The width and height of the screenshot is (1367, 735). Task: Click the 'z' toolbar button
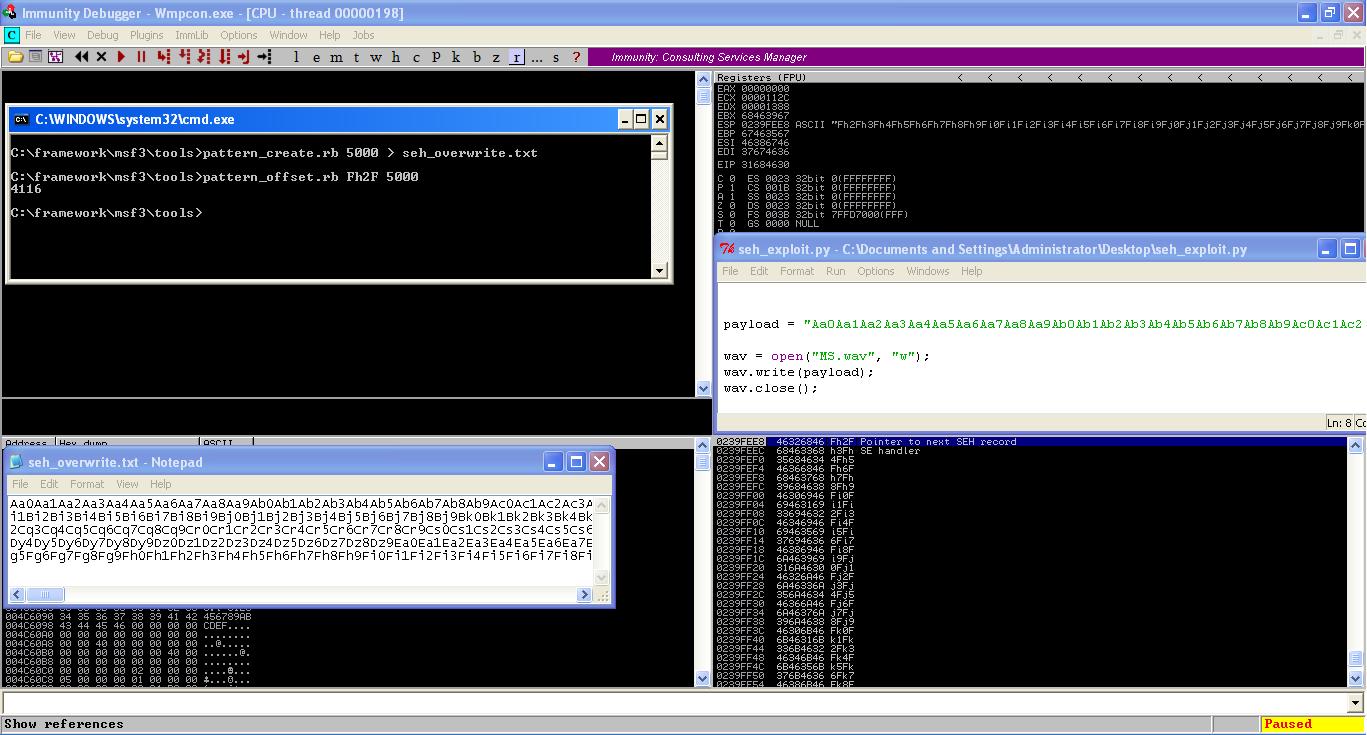[496, 57]
